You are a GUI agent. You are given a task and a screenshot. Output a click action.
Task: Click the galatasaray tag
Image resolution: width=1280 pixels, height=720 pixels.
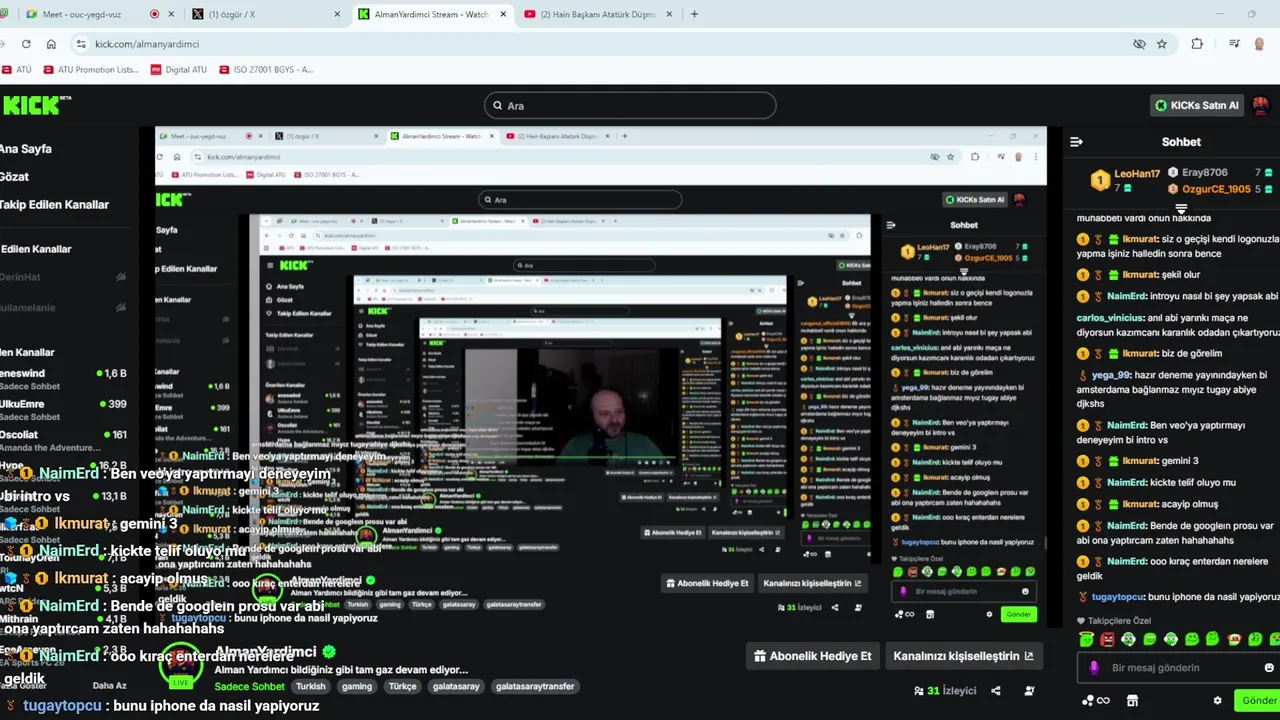[455, 687]
